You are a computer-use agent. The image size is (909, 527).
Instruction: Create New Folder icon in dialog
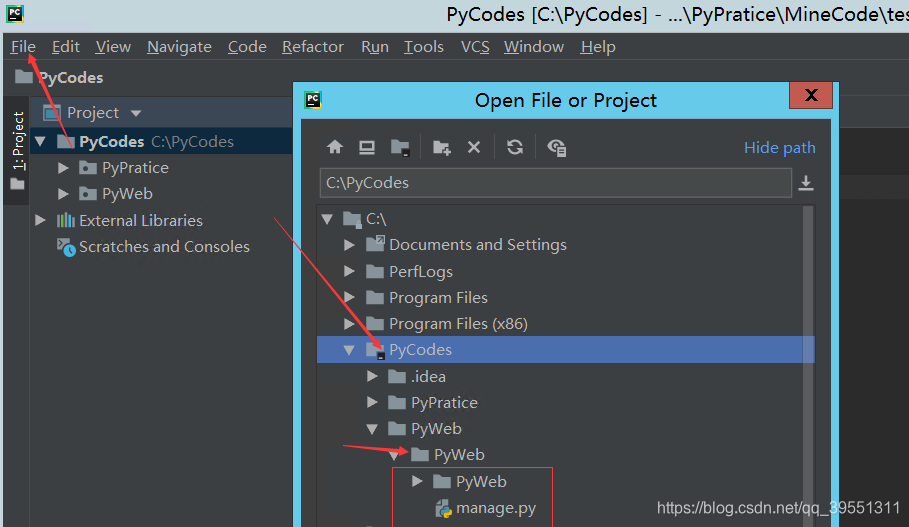442,148
